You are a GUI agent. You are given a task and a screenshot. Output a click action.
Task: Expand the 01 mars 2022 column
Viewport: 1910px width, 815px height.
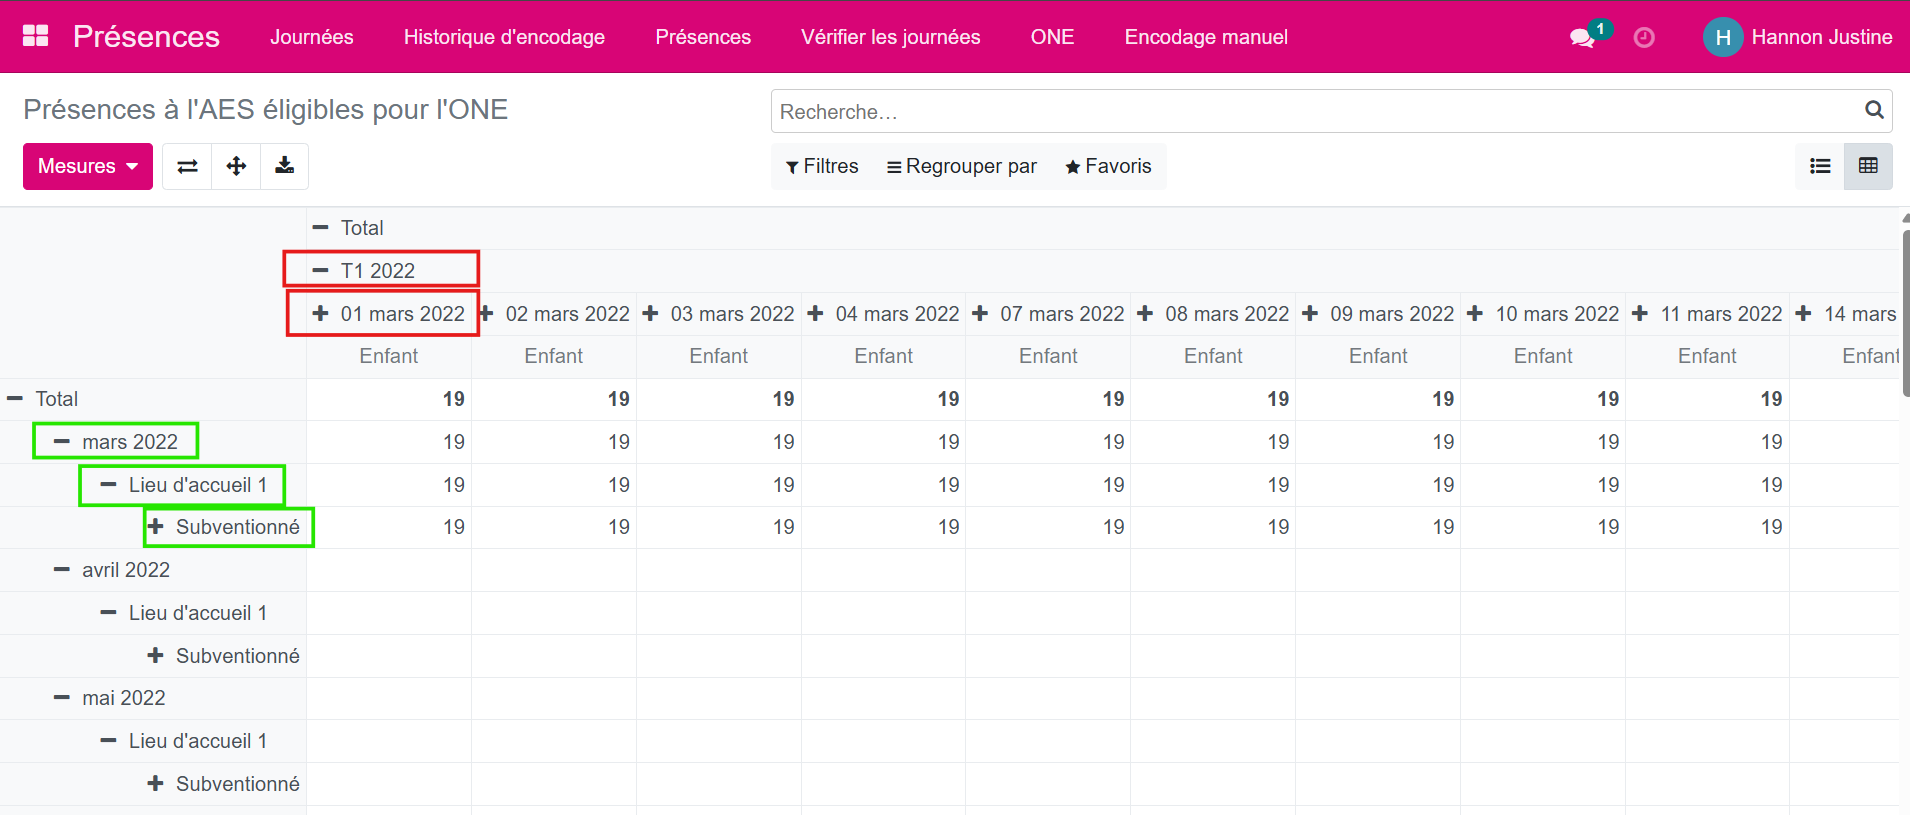coord(390,314)
